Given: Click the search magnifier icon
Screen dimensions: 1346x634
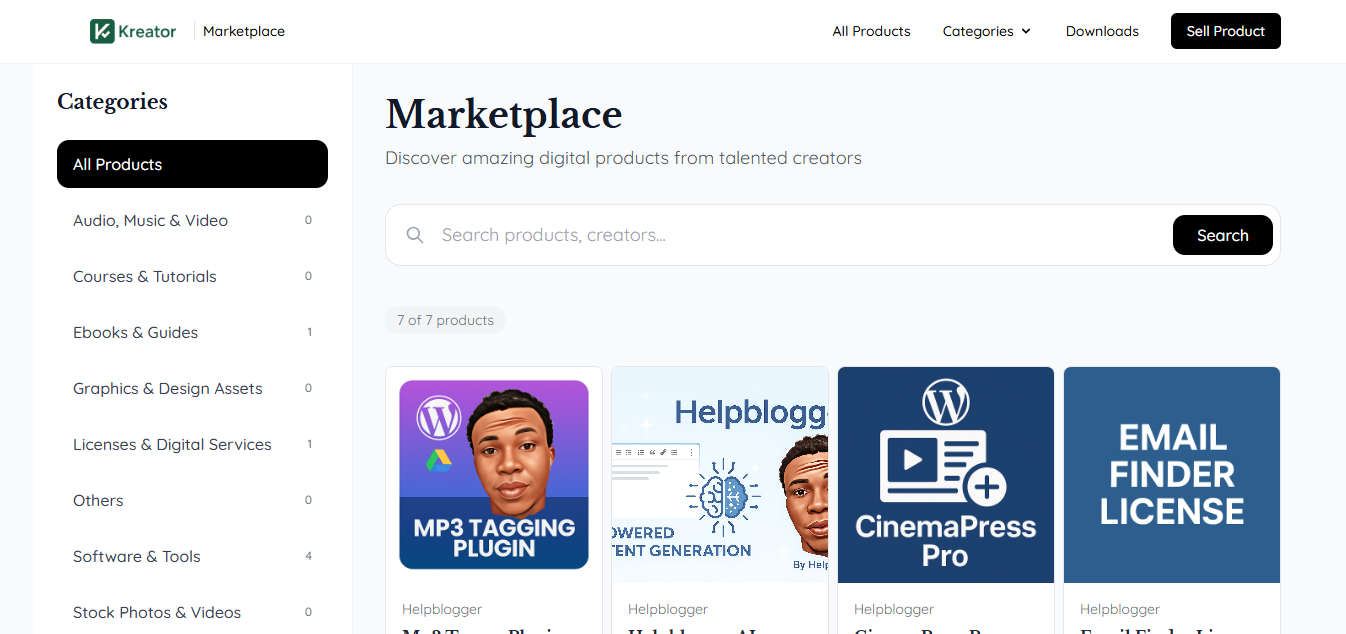Looking at the screenshot, I should (415, 234).
